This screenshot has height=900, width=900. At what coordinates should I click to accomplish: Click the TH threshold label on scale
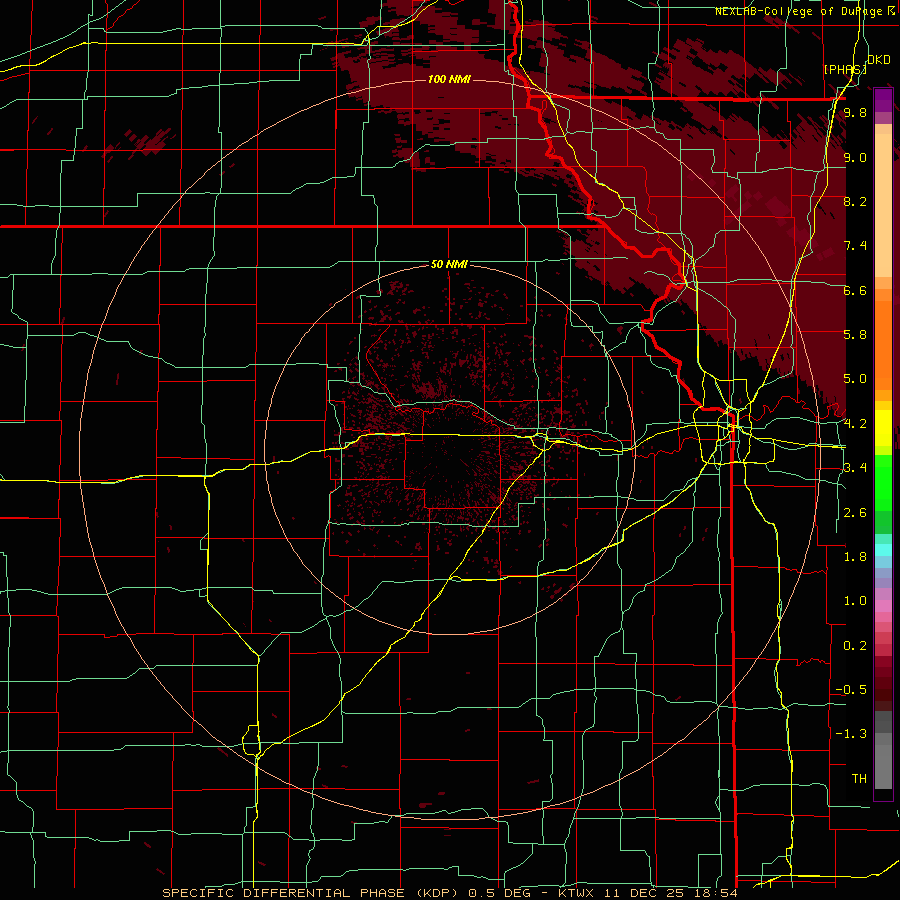[859, 779]
